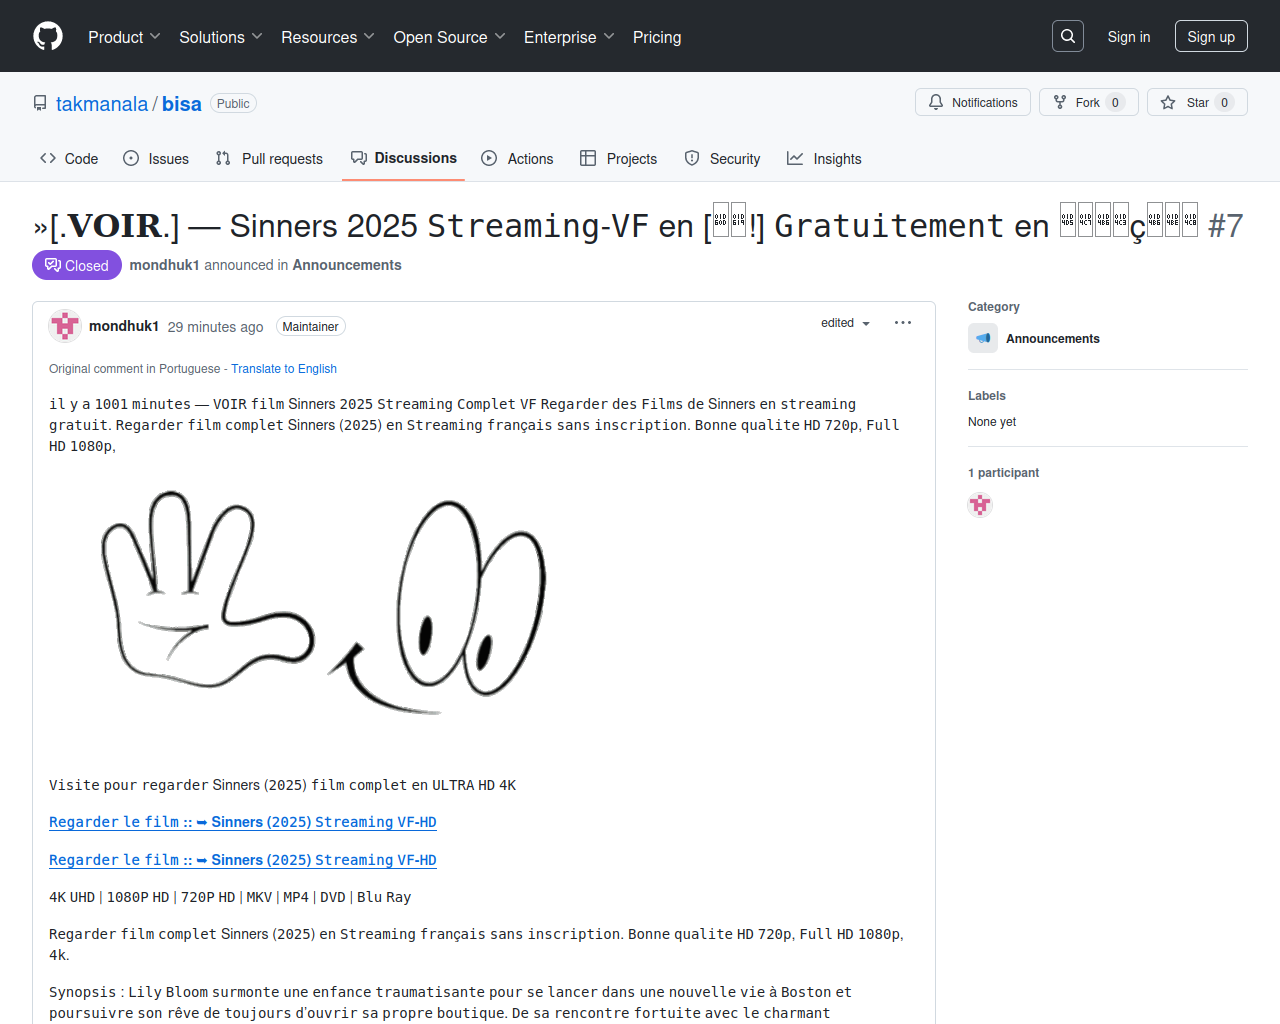Click the 'None yet' labels text
1280x1024 pixels.
[x=992, y=422]
